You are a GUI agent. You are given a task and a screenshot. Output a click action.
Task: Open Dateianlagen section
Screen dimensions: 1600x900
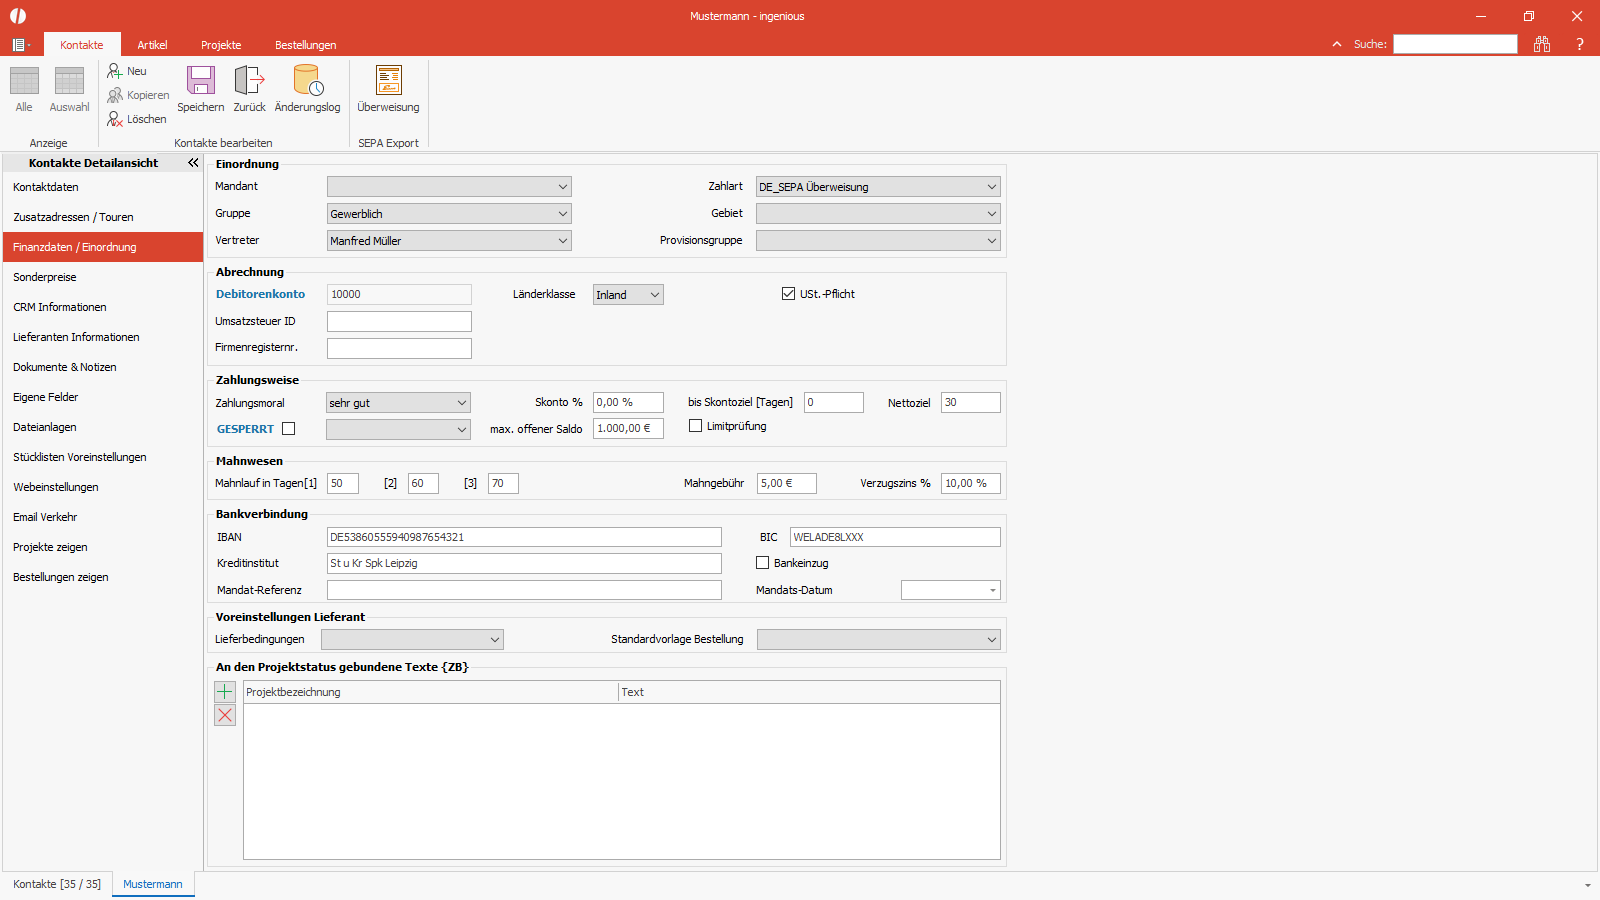[x=103, y=427]
